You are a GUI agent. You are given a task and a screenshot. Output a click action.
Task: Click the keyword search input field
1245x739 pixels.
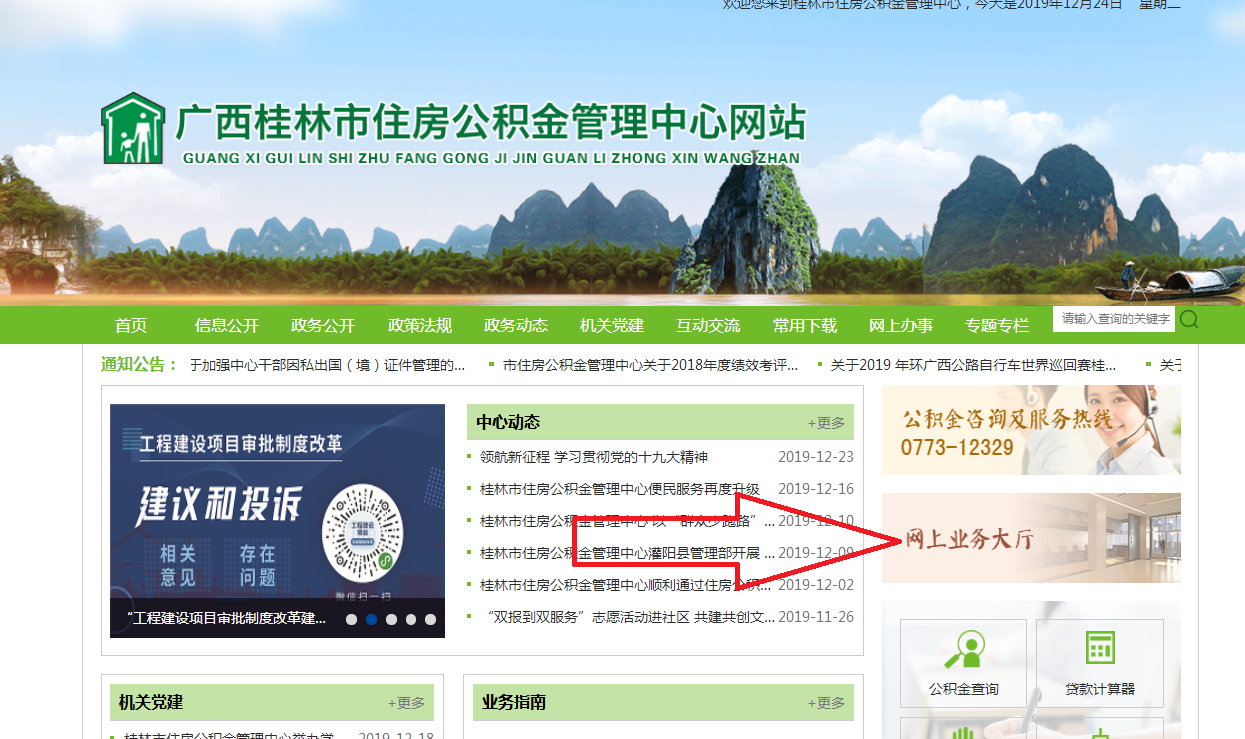[x=1113, y=319]
